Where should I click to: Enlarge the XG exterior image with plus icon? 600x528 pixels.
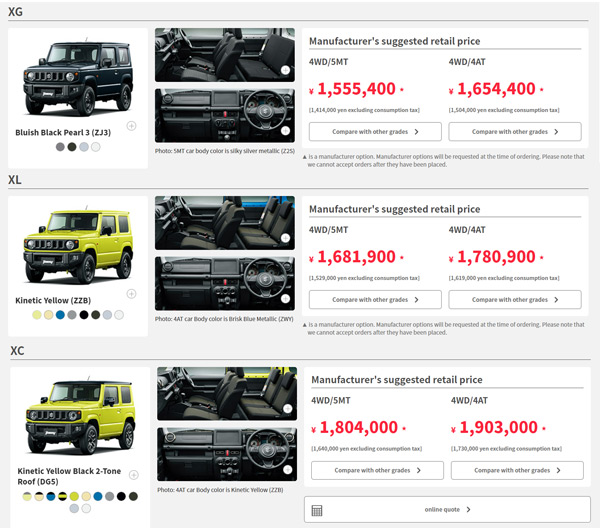coord(131,126)
